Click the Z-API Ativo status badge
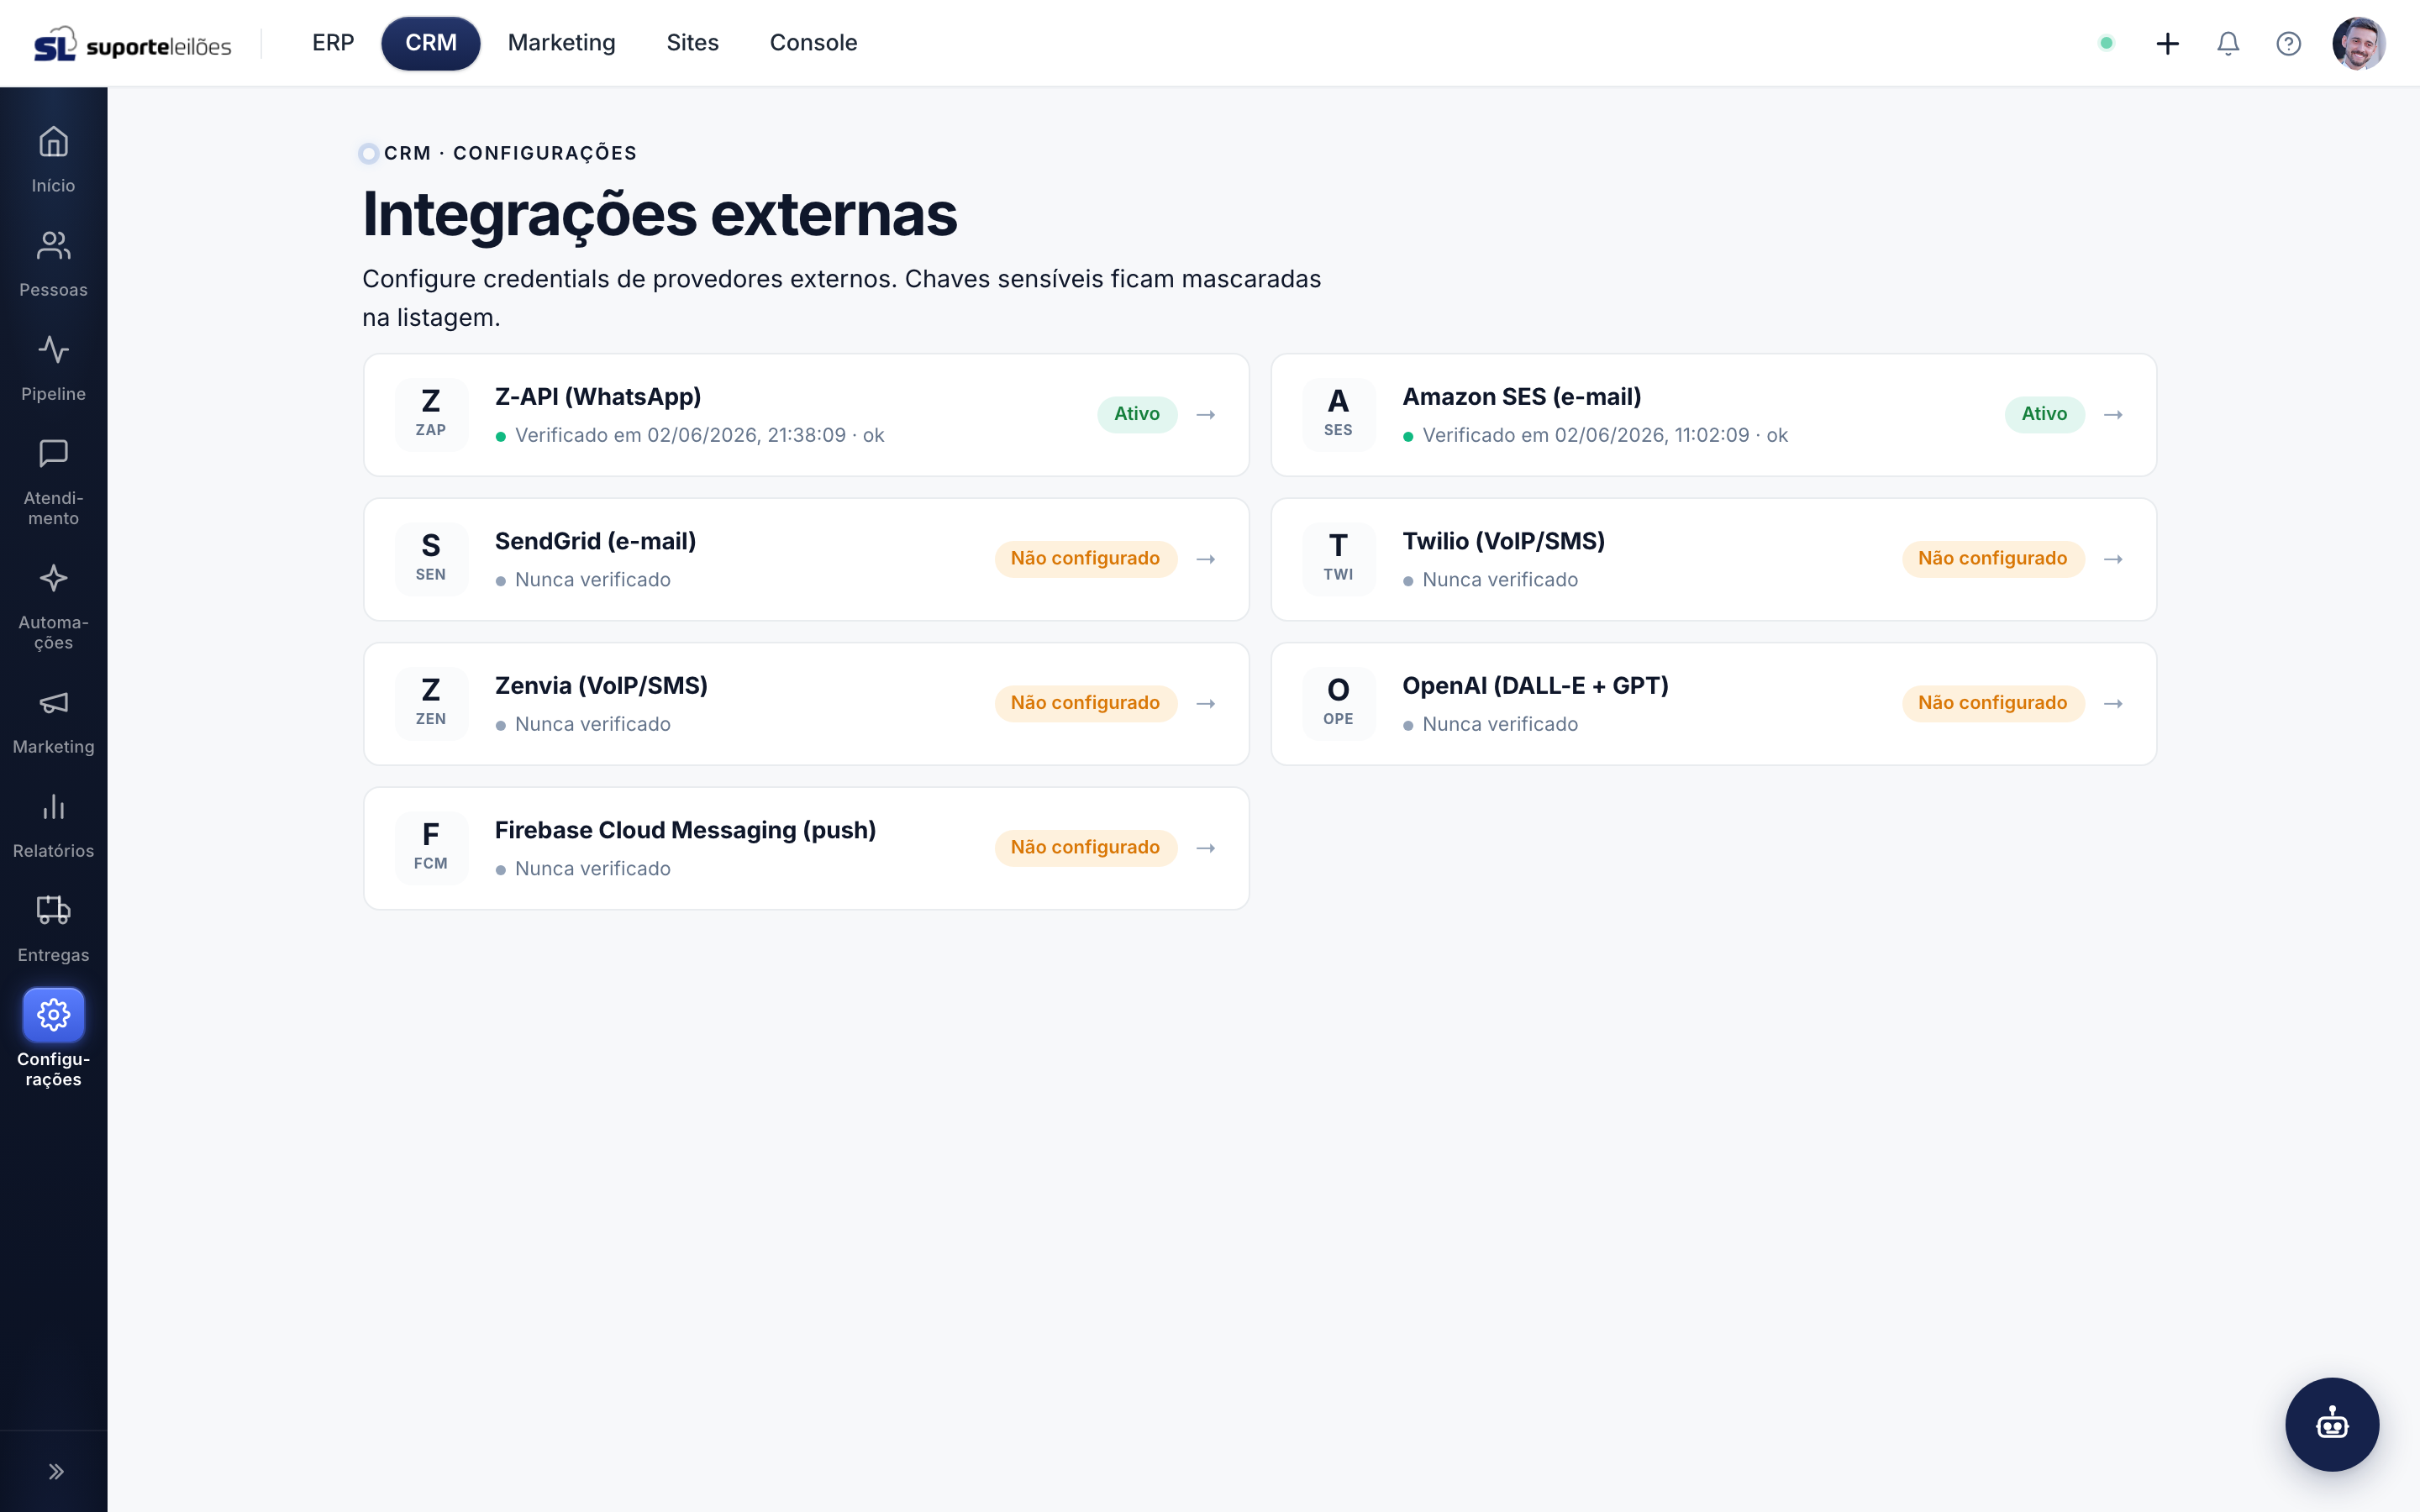The height and width of the screenshot is (1512, 2420). 1137,414
